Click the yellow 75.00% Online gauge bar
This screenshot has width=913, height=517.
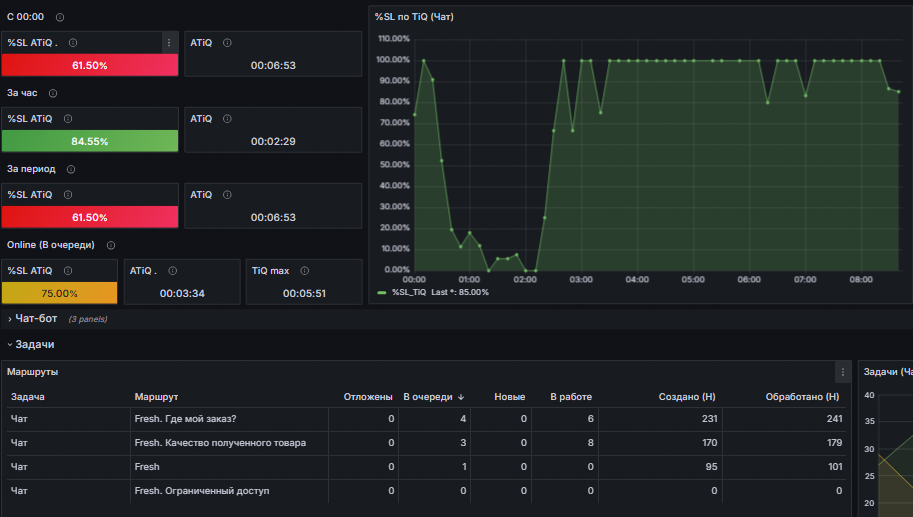[x=59, y=293]
